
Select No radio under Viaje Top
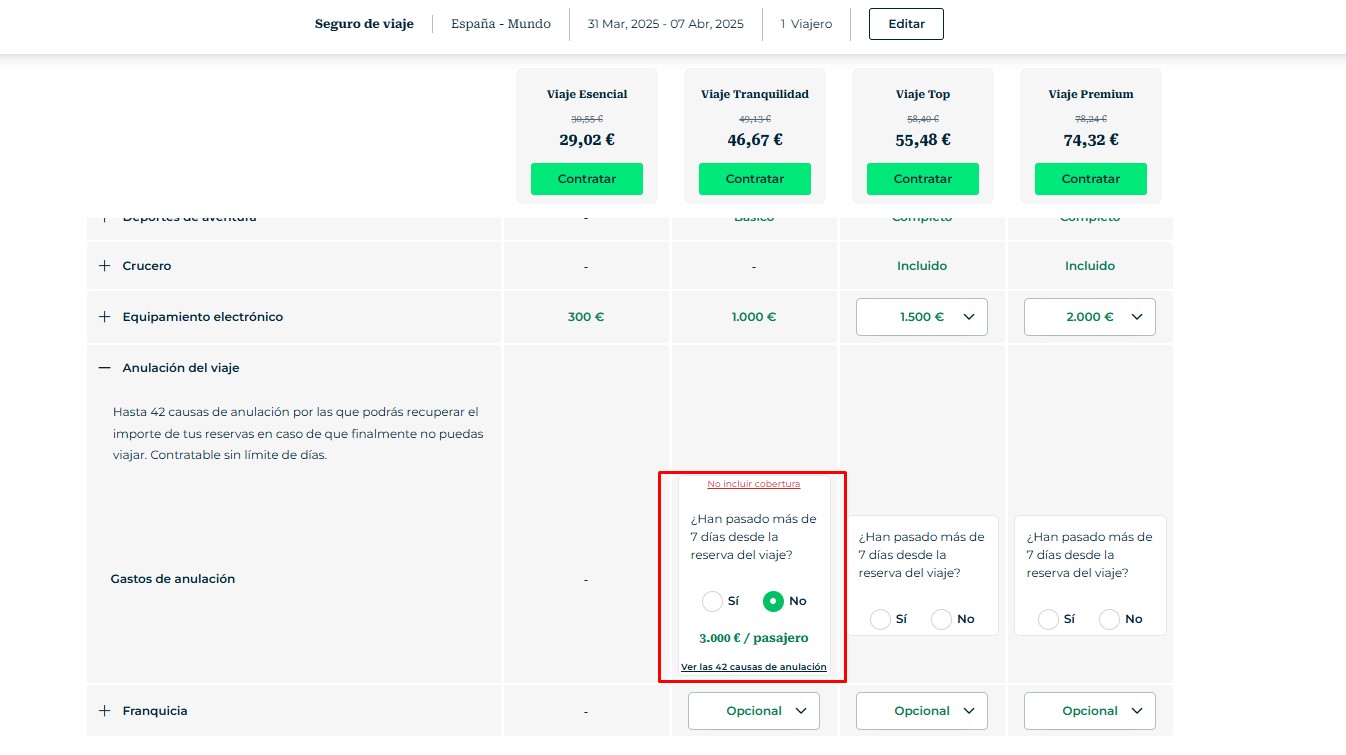pyautogui.click(x=941, y=619)
